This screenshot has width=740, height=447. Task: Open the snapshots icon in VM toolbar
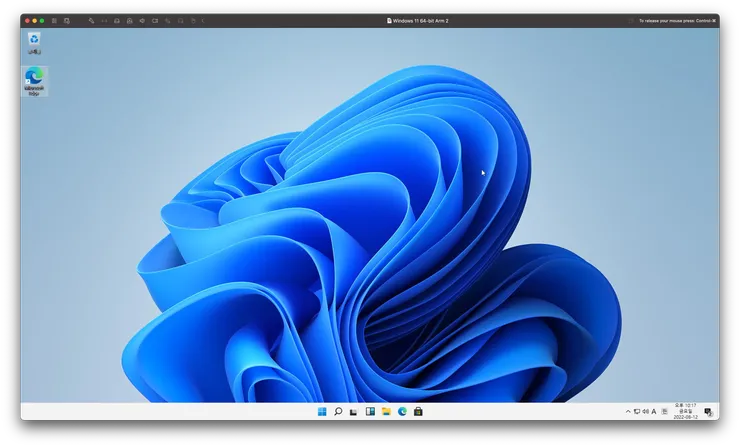pyautogui.click(x=67, y=21)
